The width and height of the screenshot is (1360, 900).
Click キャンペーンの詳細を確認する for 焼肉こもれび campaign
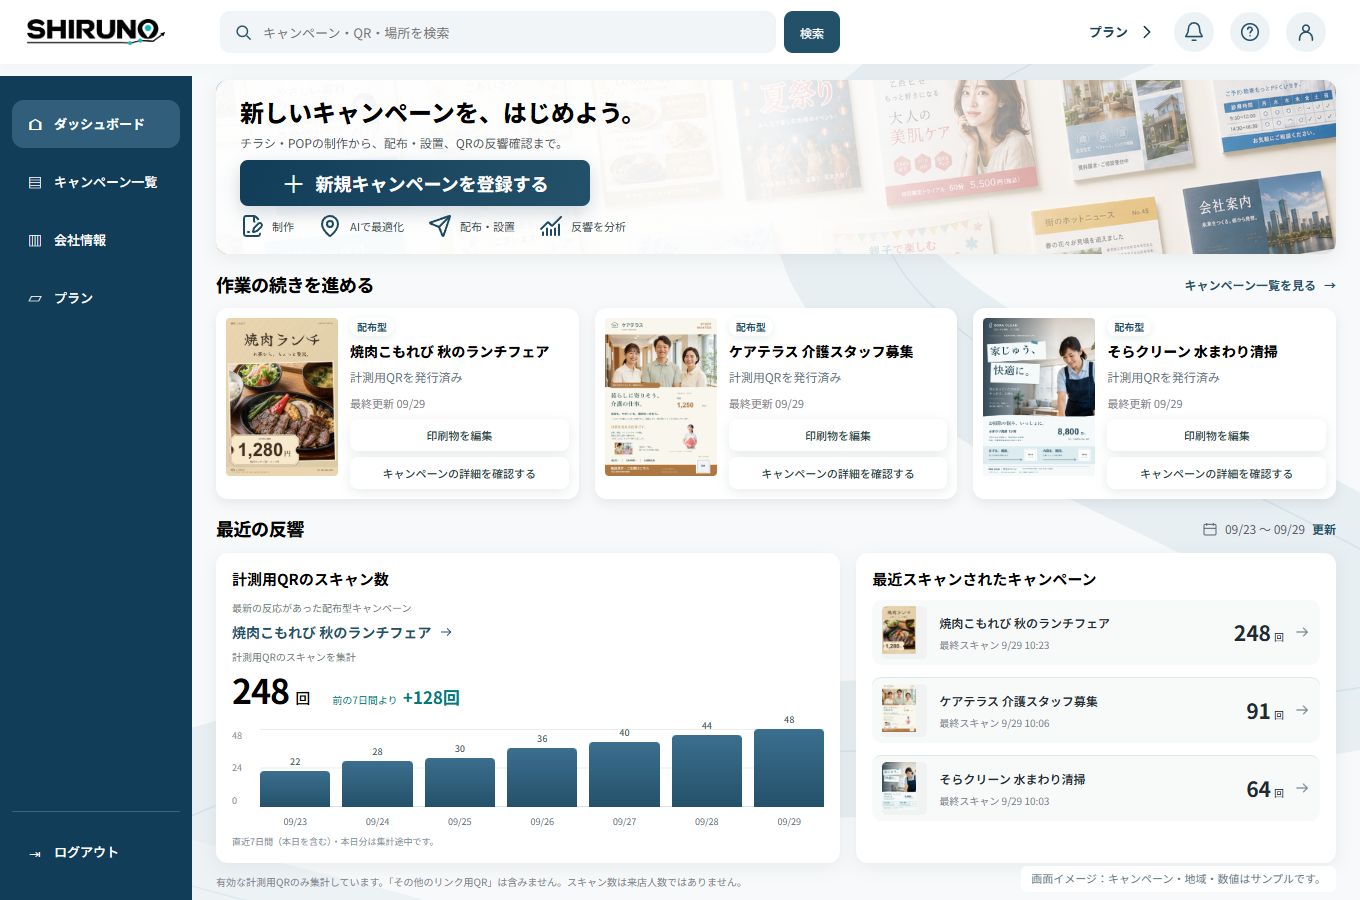pyautogui.click(x=459, y=473)
